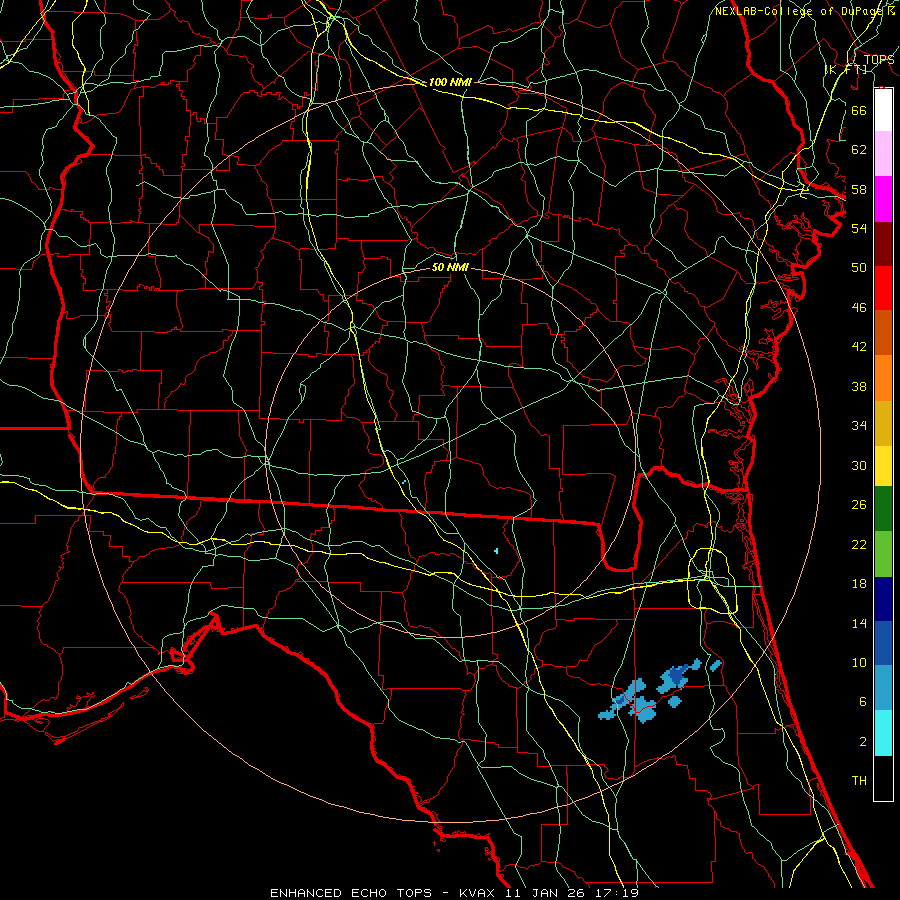Image resolution: width=900 pixels, height=900 pixels.
Task: Select the '46' legend value
Action: click(859, 308)
